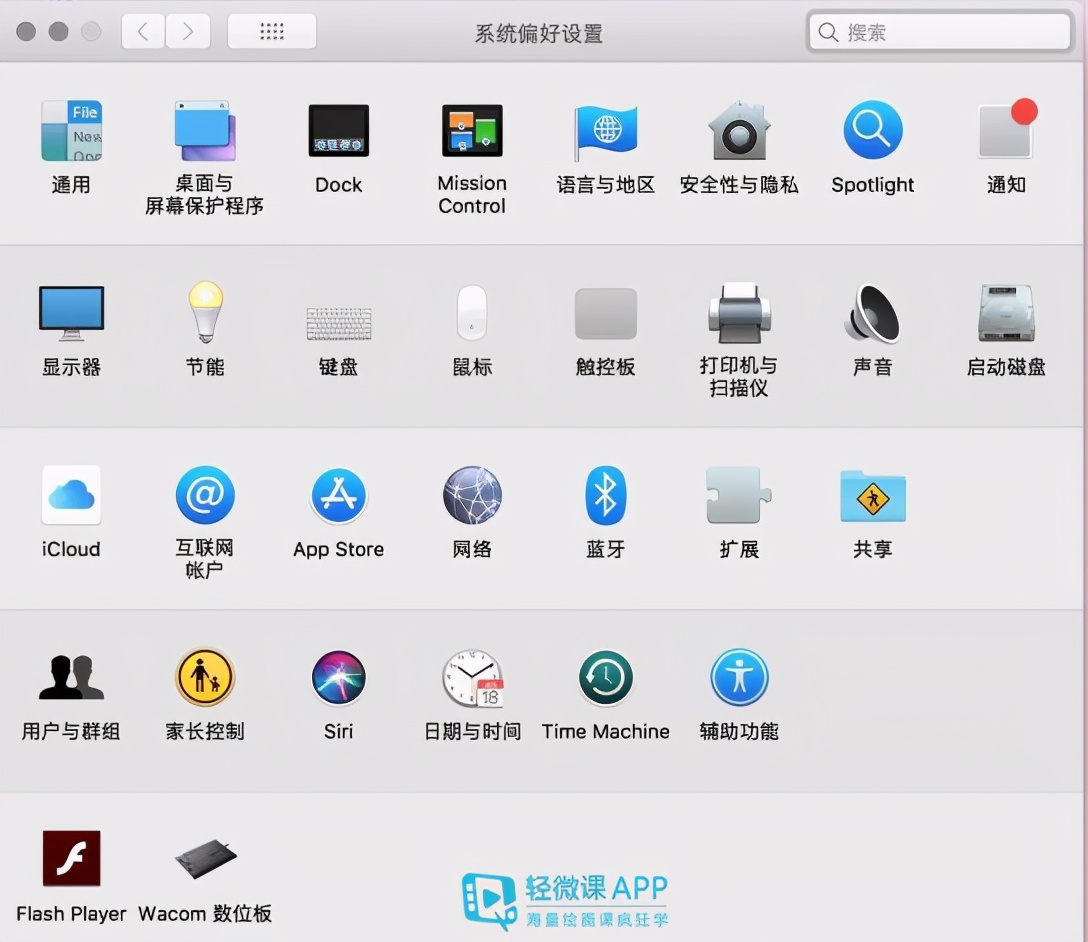Click the red close window button
The height and width of the screenshot is (942, 1088).
[x=26, y=31]
